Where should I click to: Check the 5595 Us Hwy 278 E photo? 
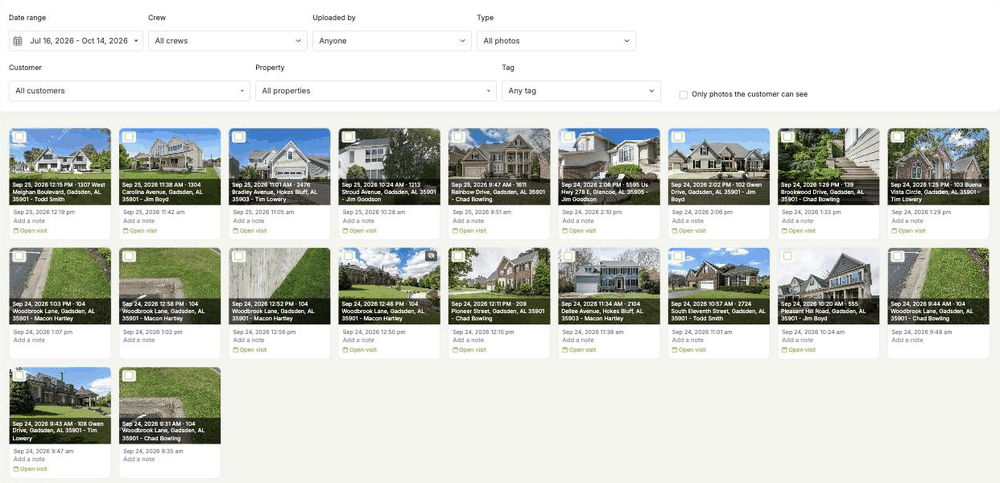tap(568, 137)
